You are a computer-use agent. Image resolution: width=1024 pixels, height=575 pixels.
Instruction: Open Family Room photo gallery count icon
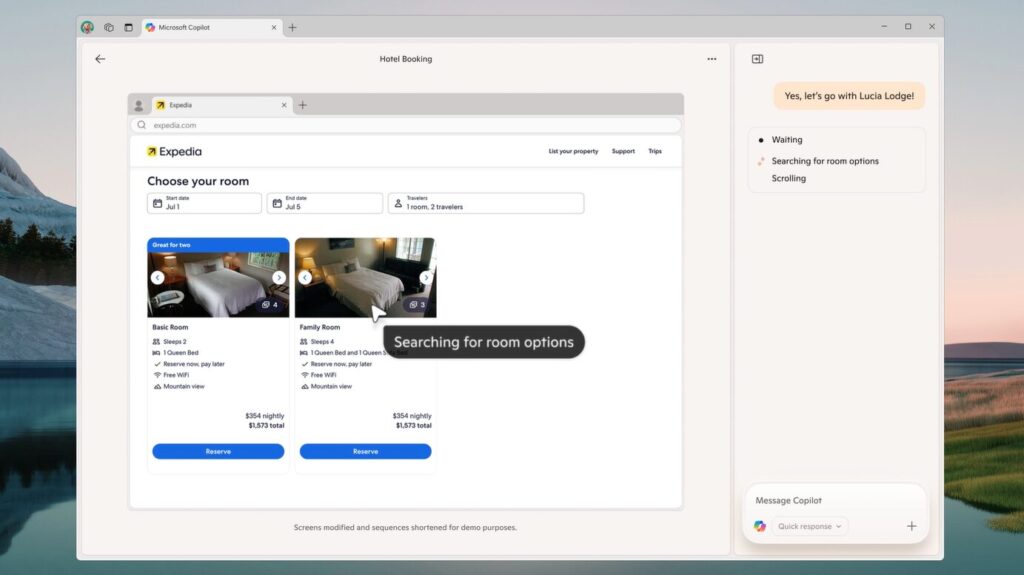(x=417, y=304)
